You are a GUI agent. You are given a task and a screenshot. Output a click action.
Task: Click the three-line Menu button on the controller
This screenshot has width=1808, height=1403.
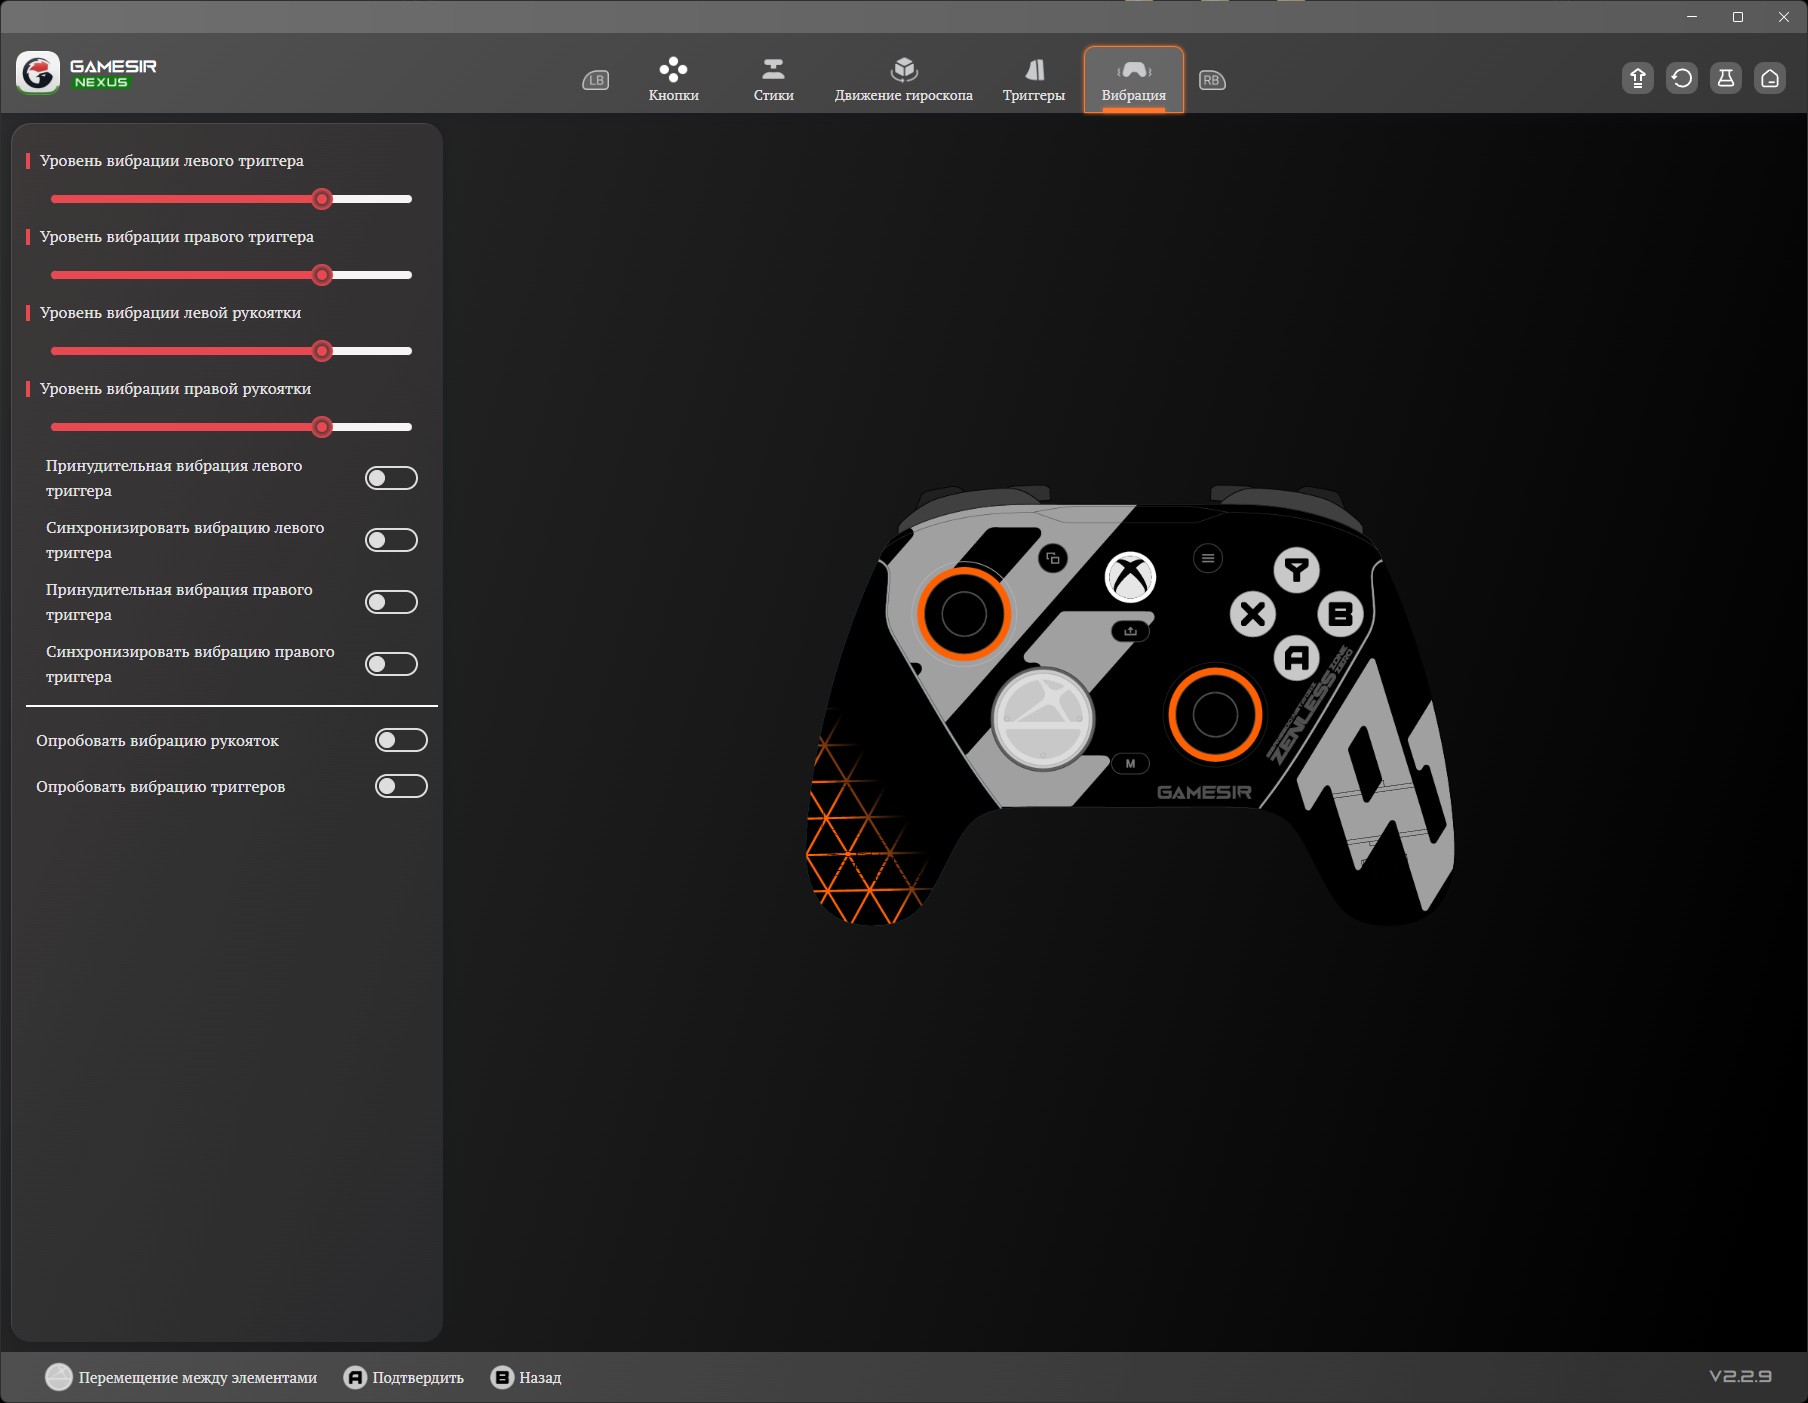pyautogui.click(x=1208, y=558)
